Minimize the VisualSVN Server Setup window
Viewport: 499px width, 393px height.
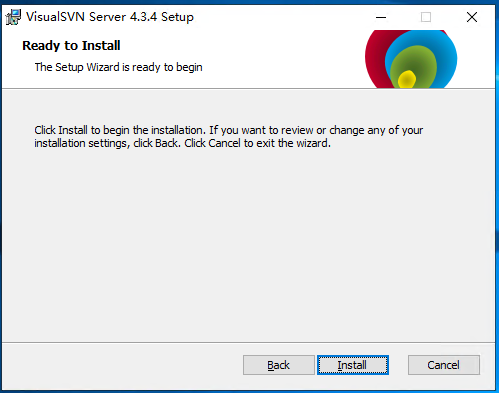[381, 17]
